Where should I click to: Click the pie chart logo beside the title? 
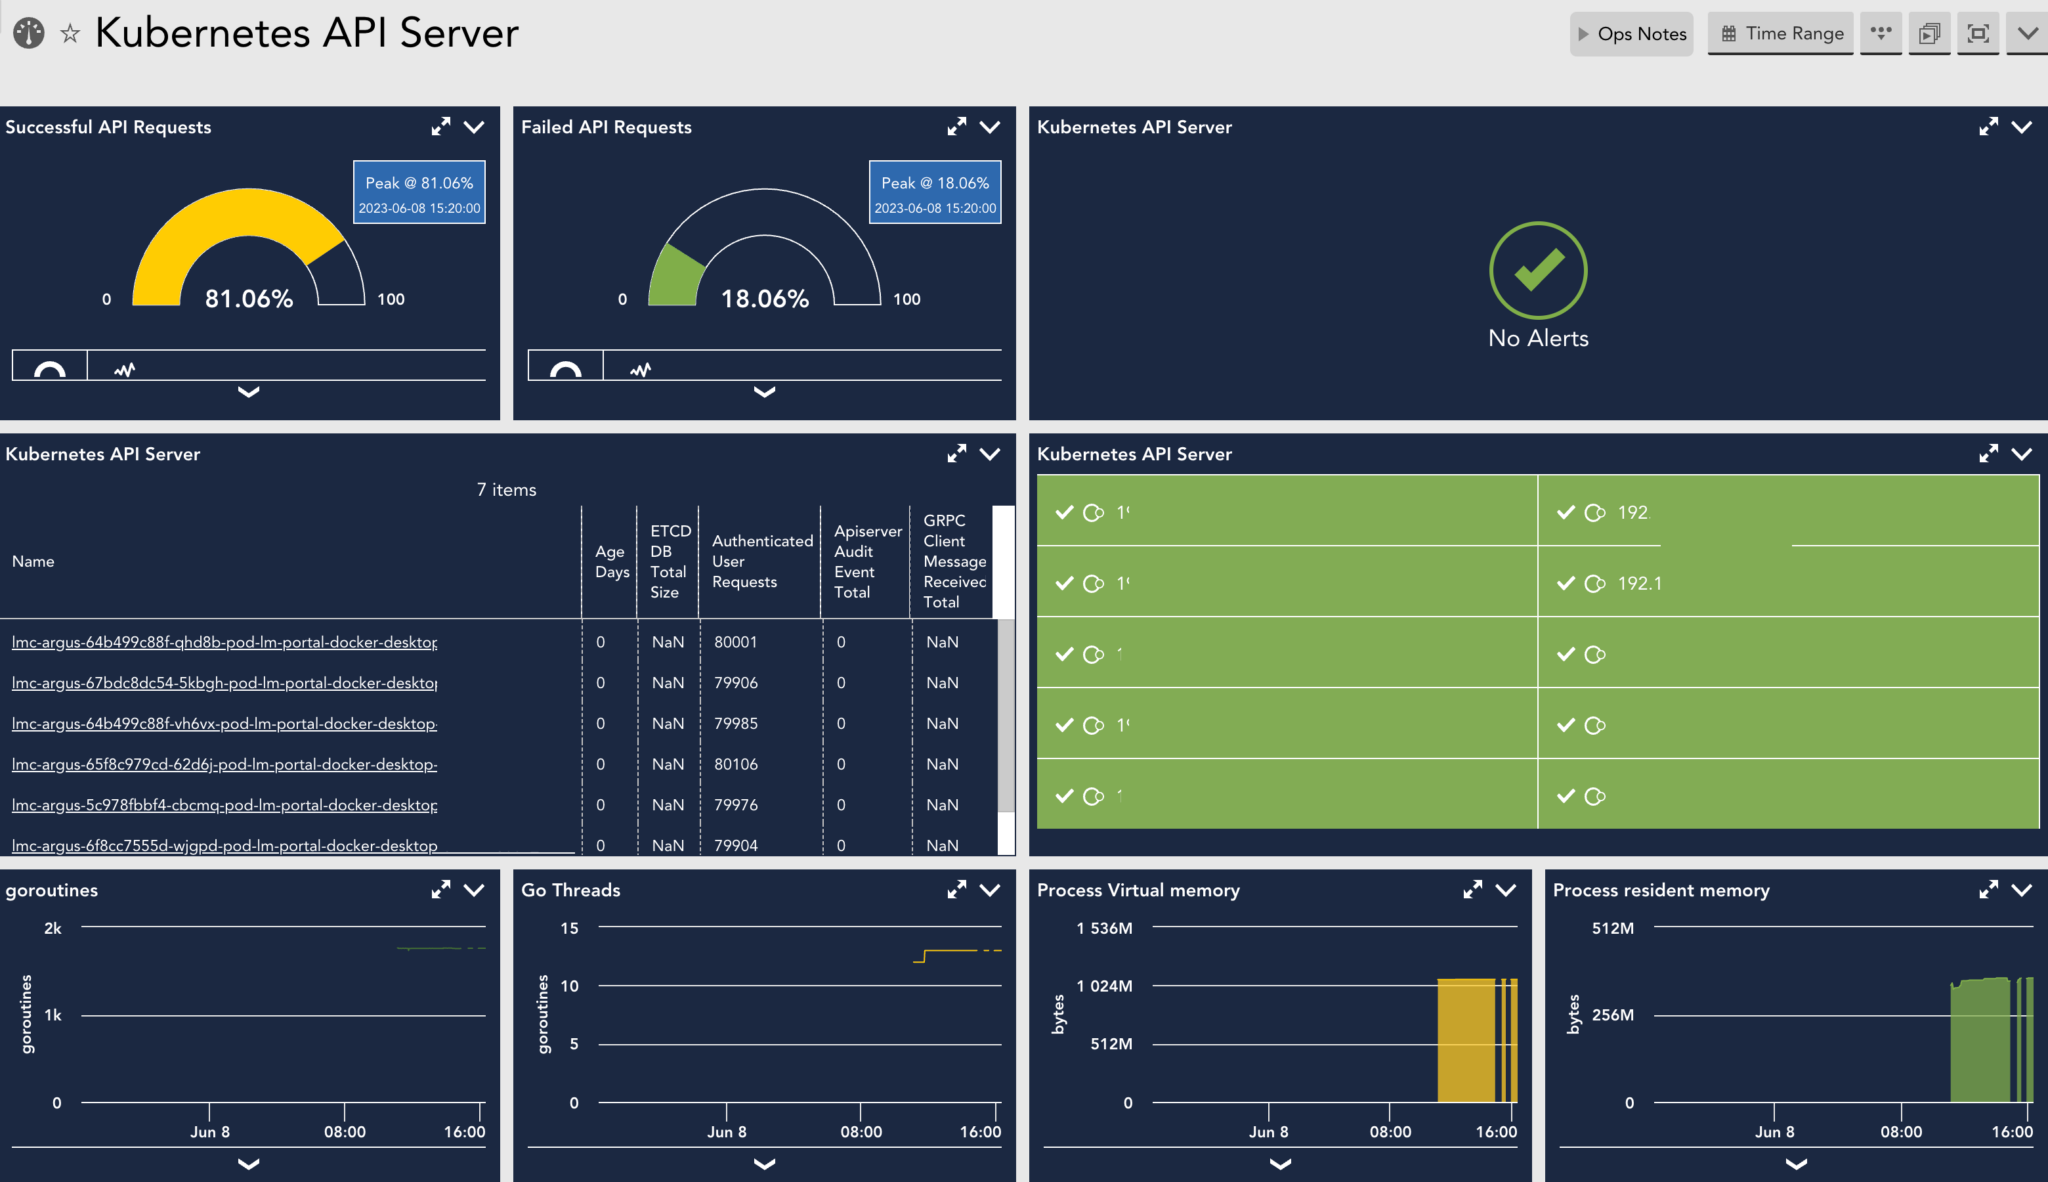tap(28, 32)
